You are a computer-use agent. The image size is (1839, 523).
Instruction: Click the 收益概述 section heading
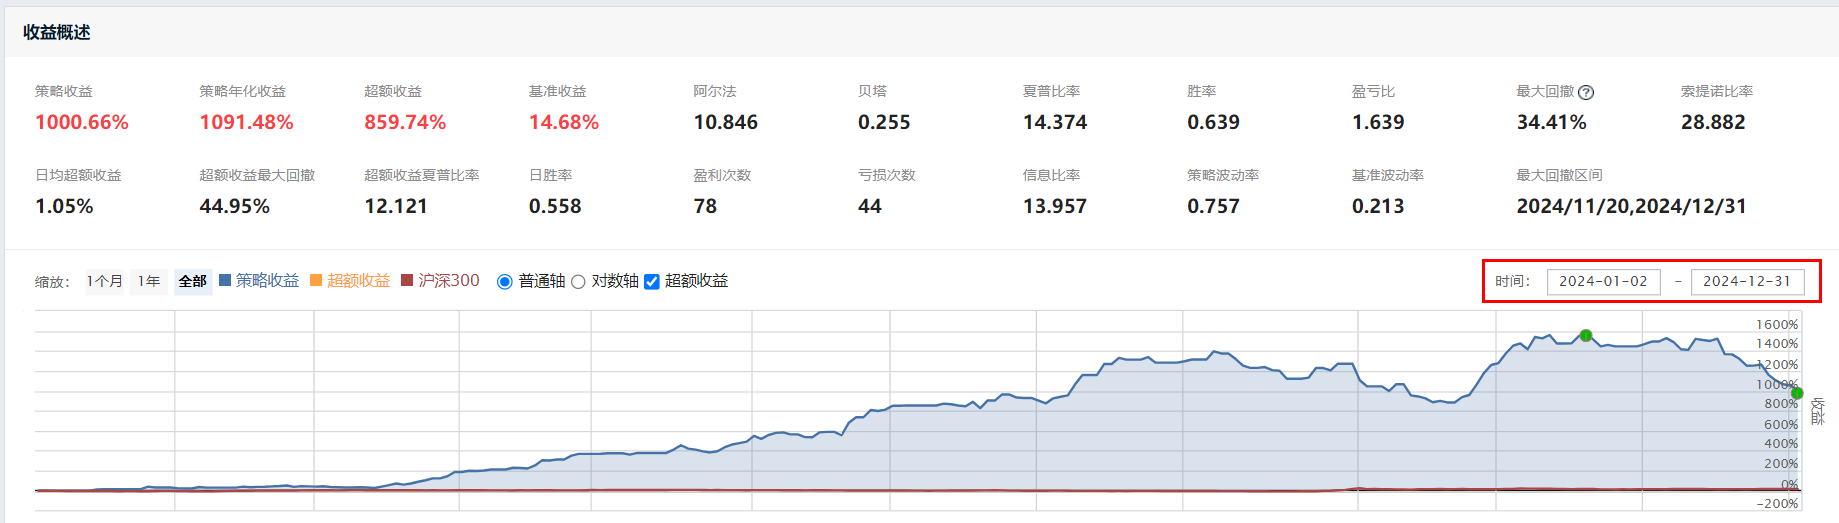57,32
